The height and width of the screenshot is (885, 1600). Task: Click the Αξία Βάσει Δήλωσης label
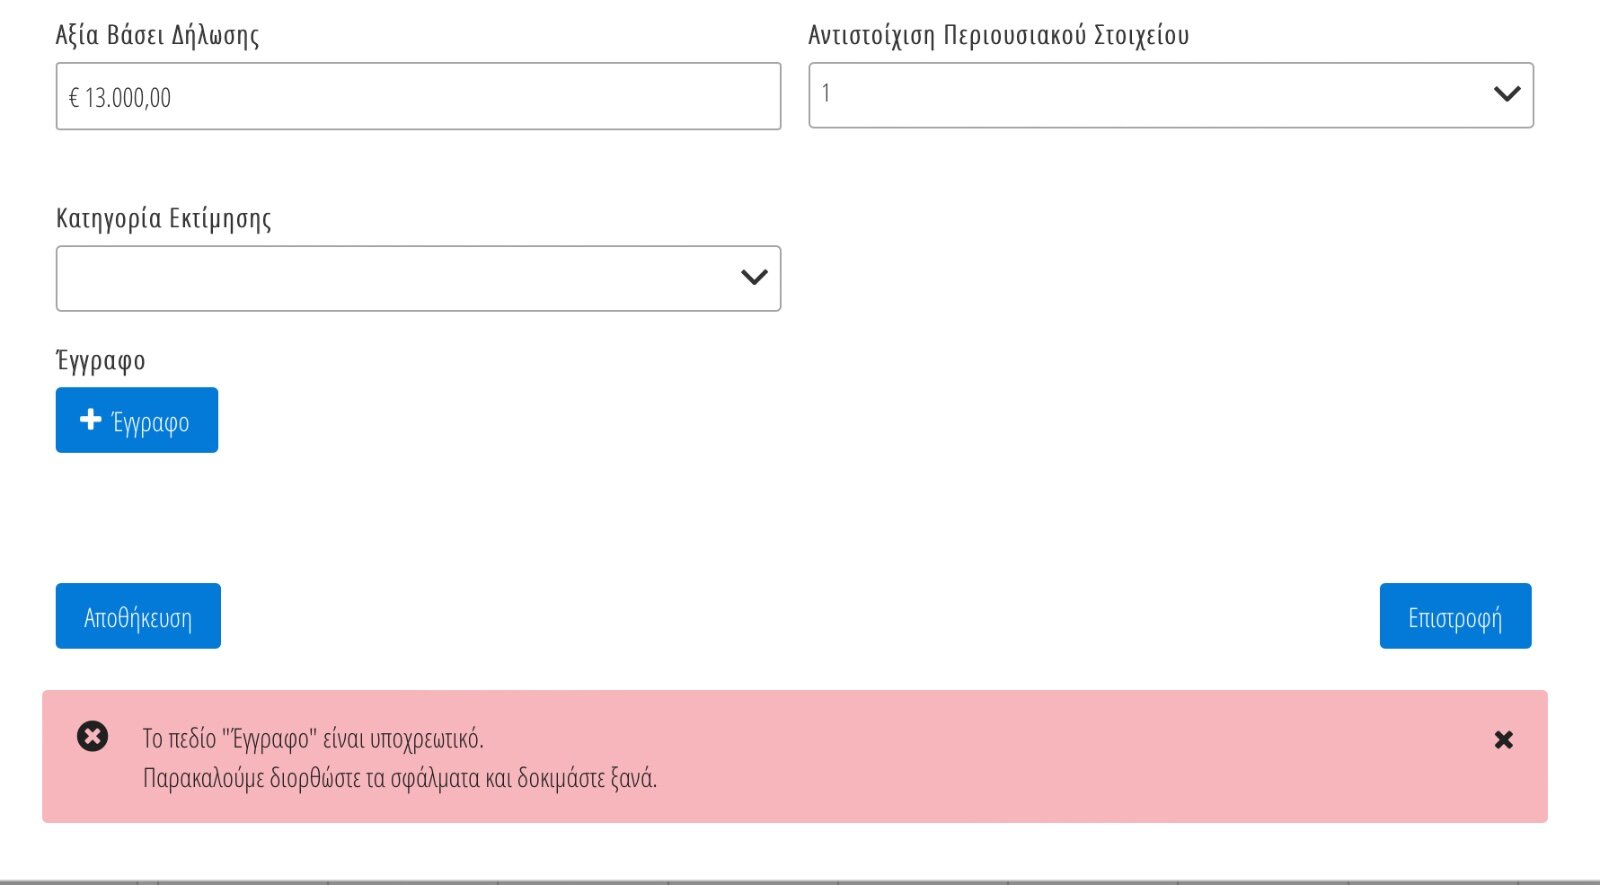[157, 36]
